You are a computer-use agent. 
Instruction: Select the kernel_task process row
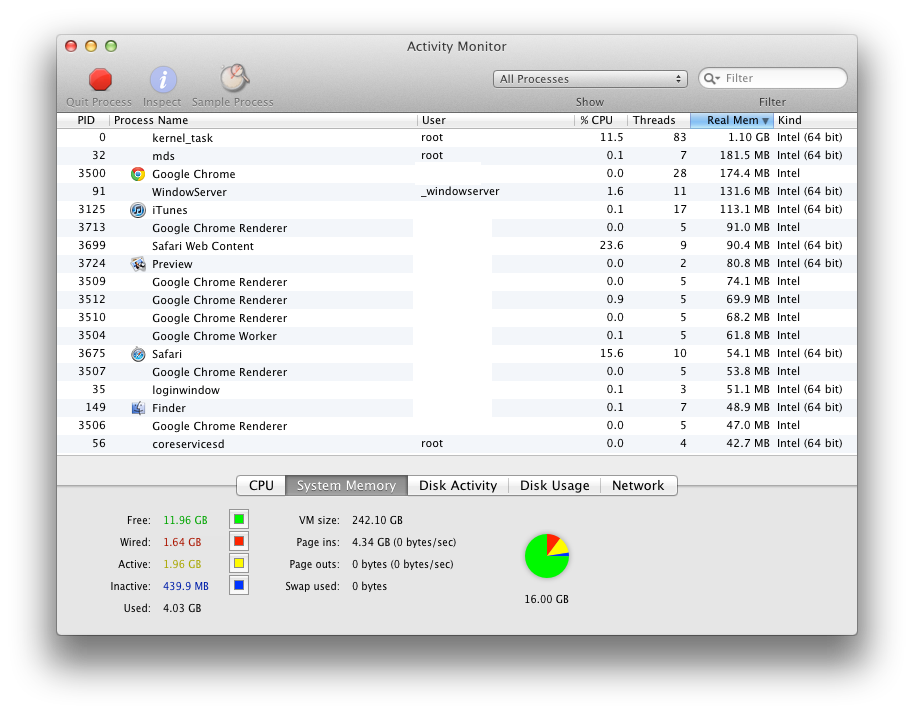pos(457,138)
